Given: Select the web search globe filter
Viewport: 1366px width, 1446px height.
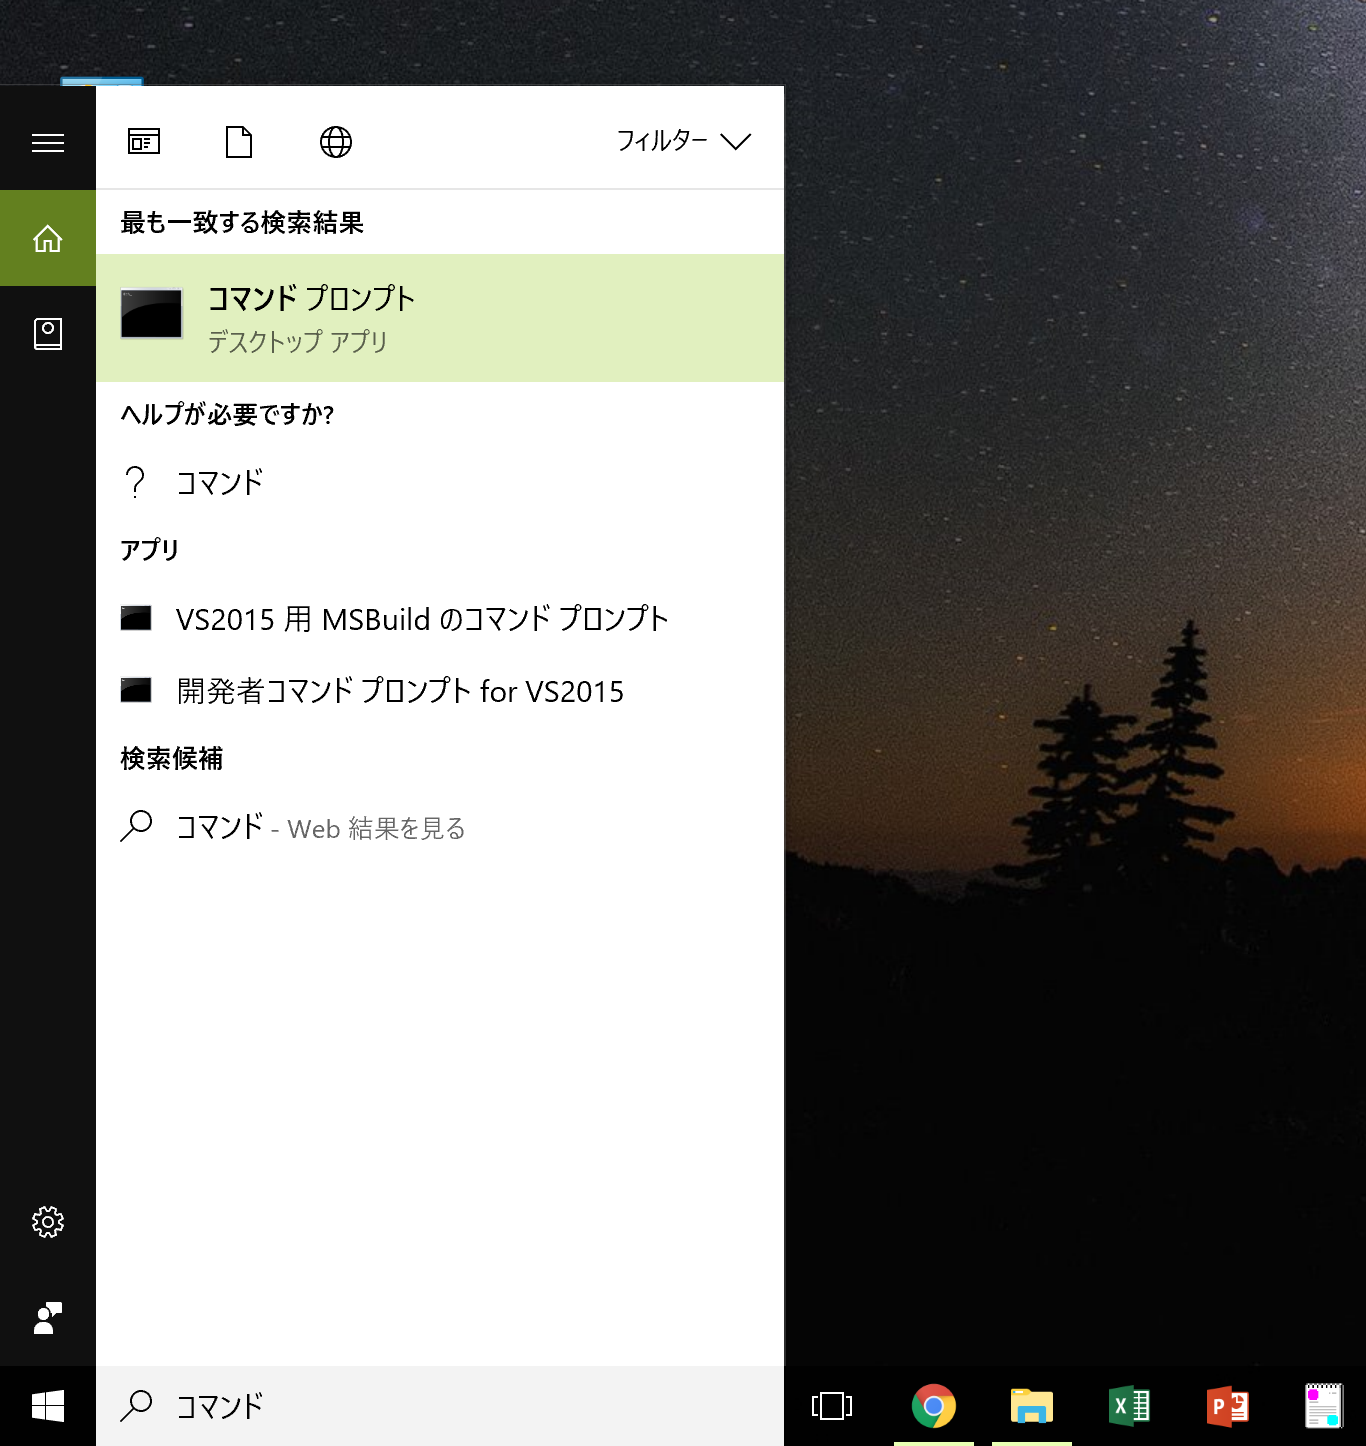Looking at the screenshot, I should point(335,141).
